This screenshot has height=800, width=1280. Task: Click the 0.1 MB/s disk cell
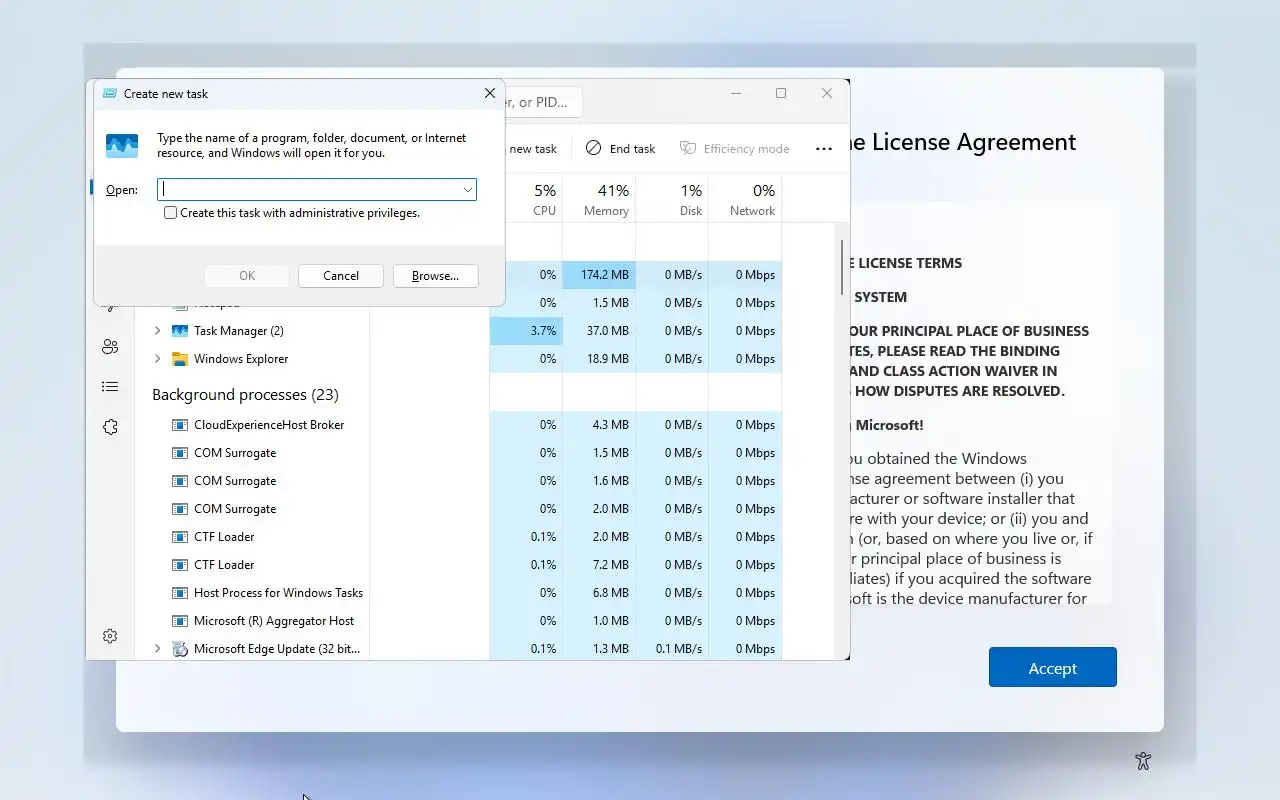tap(672, 649)
